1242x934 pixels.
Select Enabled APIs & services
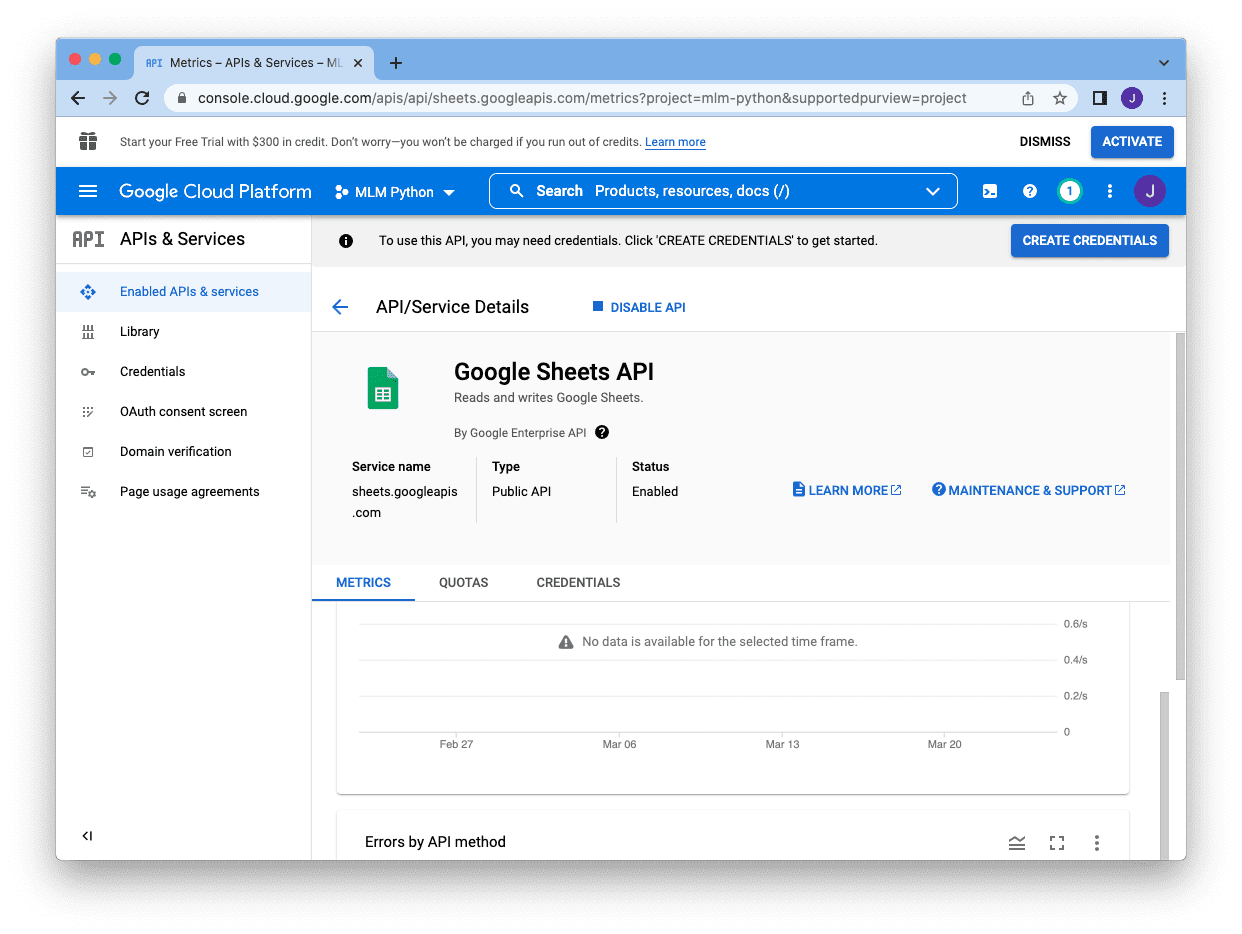(x=184, y=292)
